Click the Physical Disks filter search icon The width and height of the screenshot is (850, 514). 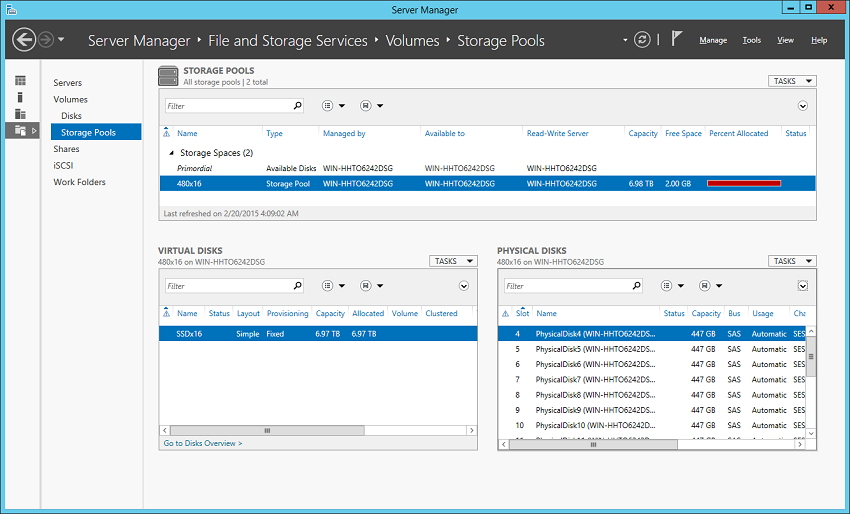pos(637,286)
